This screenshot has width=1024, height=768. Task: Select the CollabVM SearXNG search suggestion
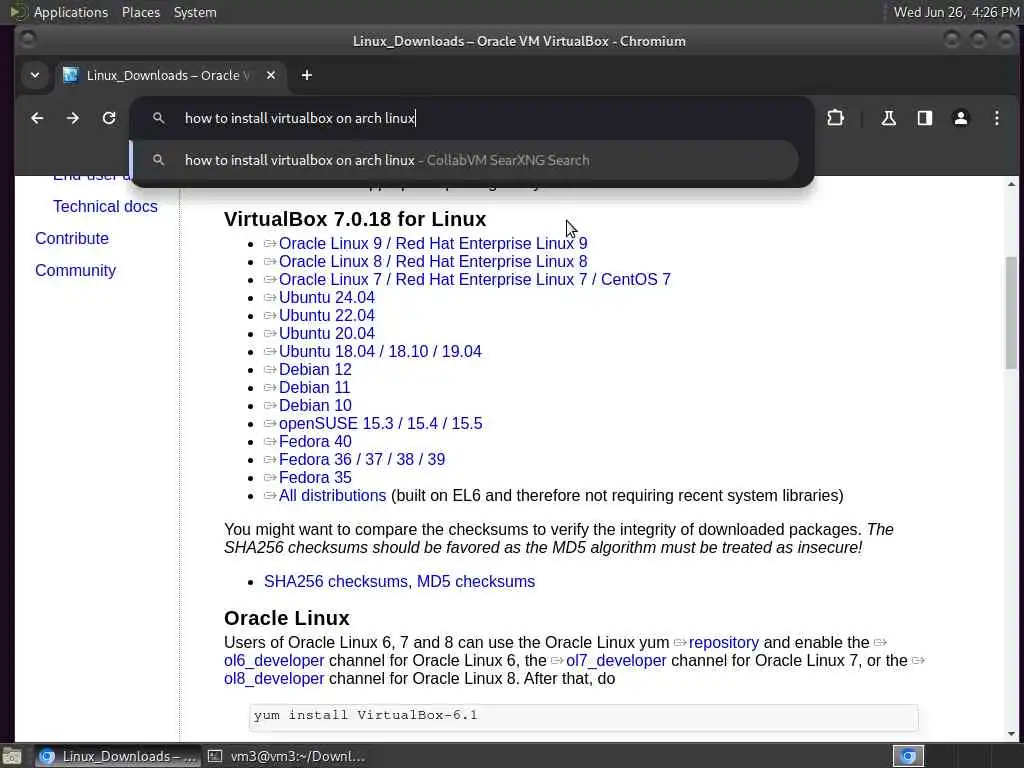click(x=464, y=160)
